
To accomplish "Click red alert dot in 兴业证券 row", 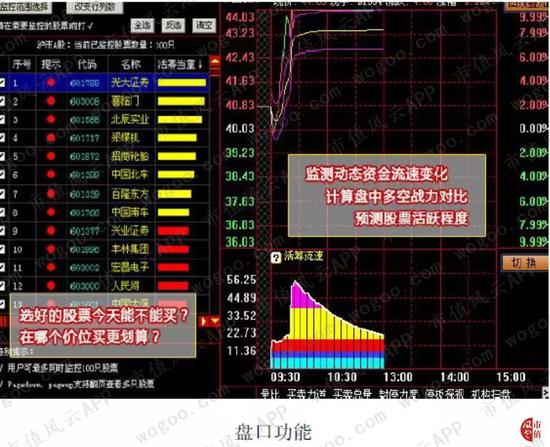I will tap(51, 231).
